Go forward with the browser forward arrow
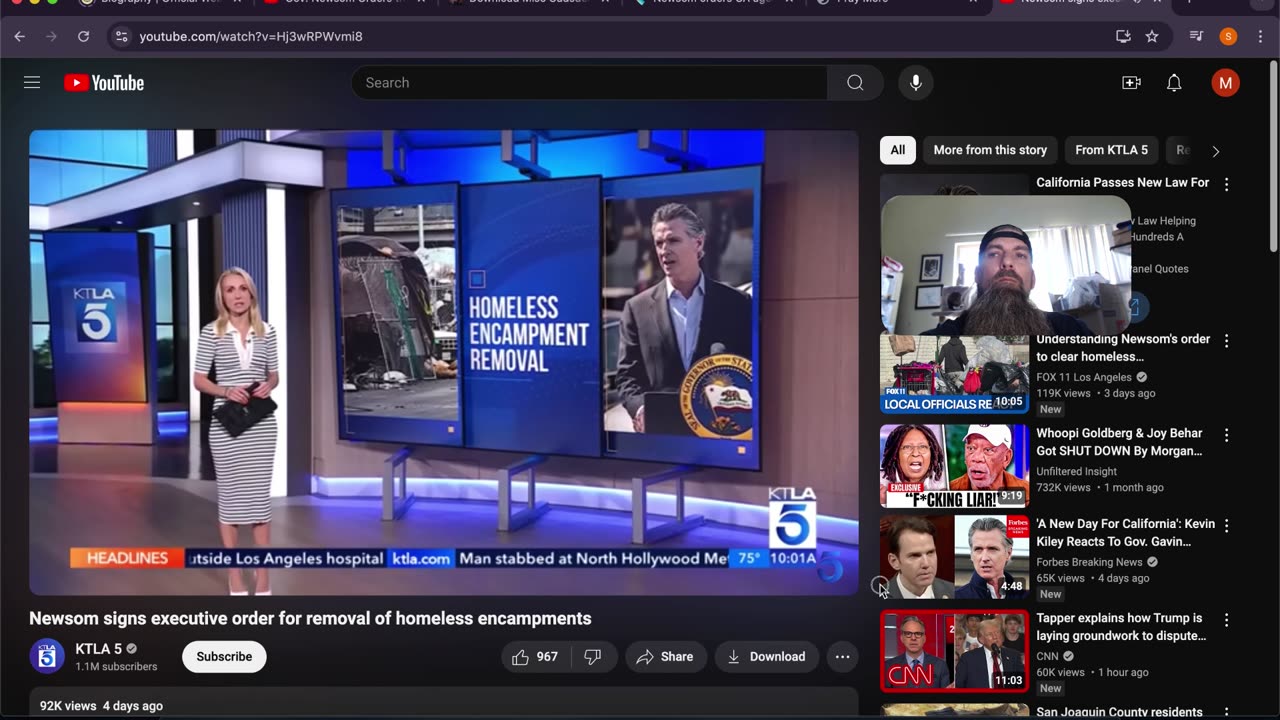The width and height of the screenshot is (1280, 720). coord(51,36)
